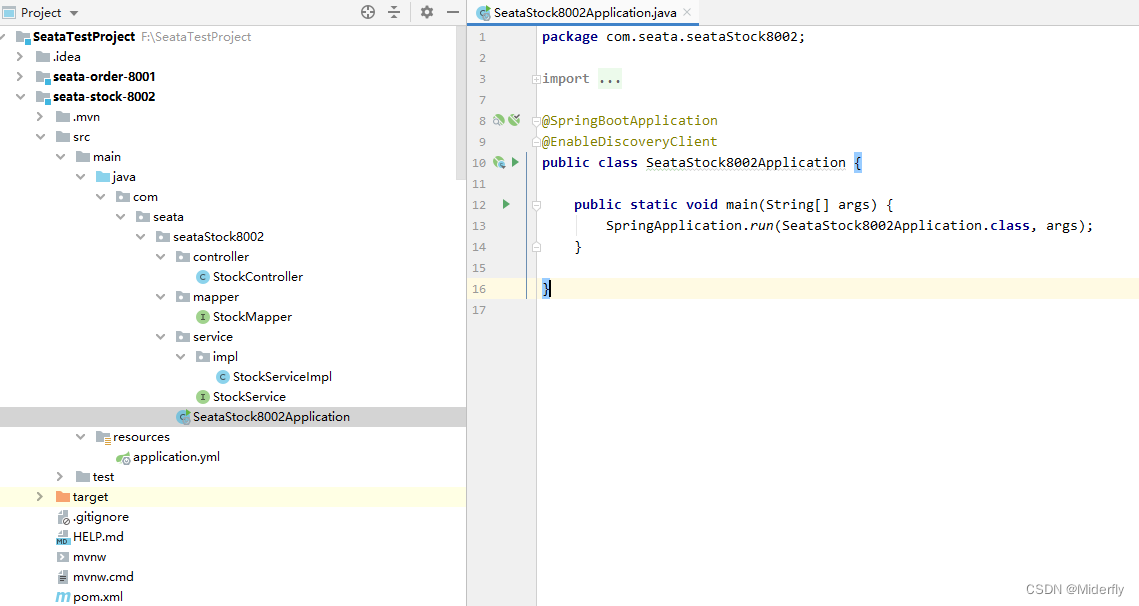This screenshot has width=1139, height=606.
Task: Click first Spring gutter icon on line 8
Action: 498,120
